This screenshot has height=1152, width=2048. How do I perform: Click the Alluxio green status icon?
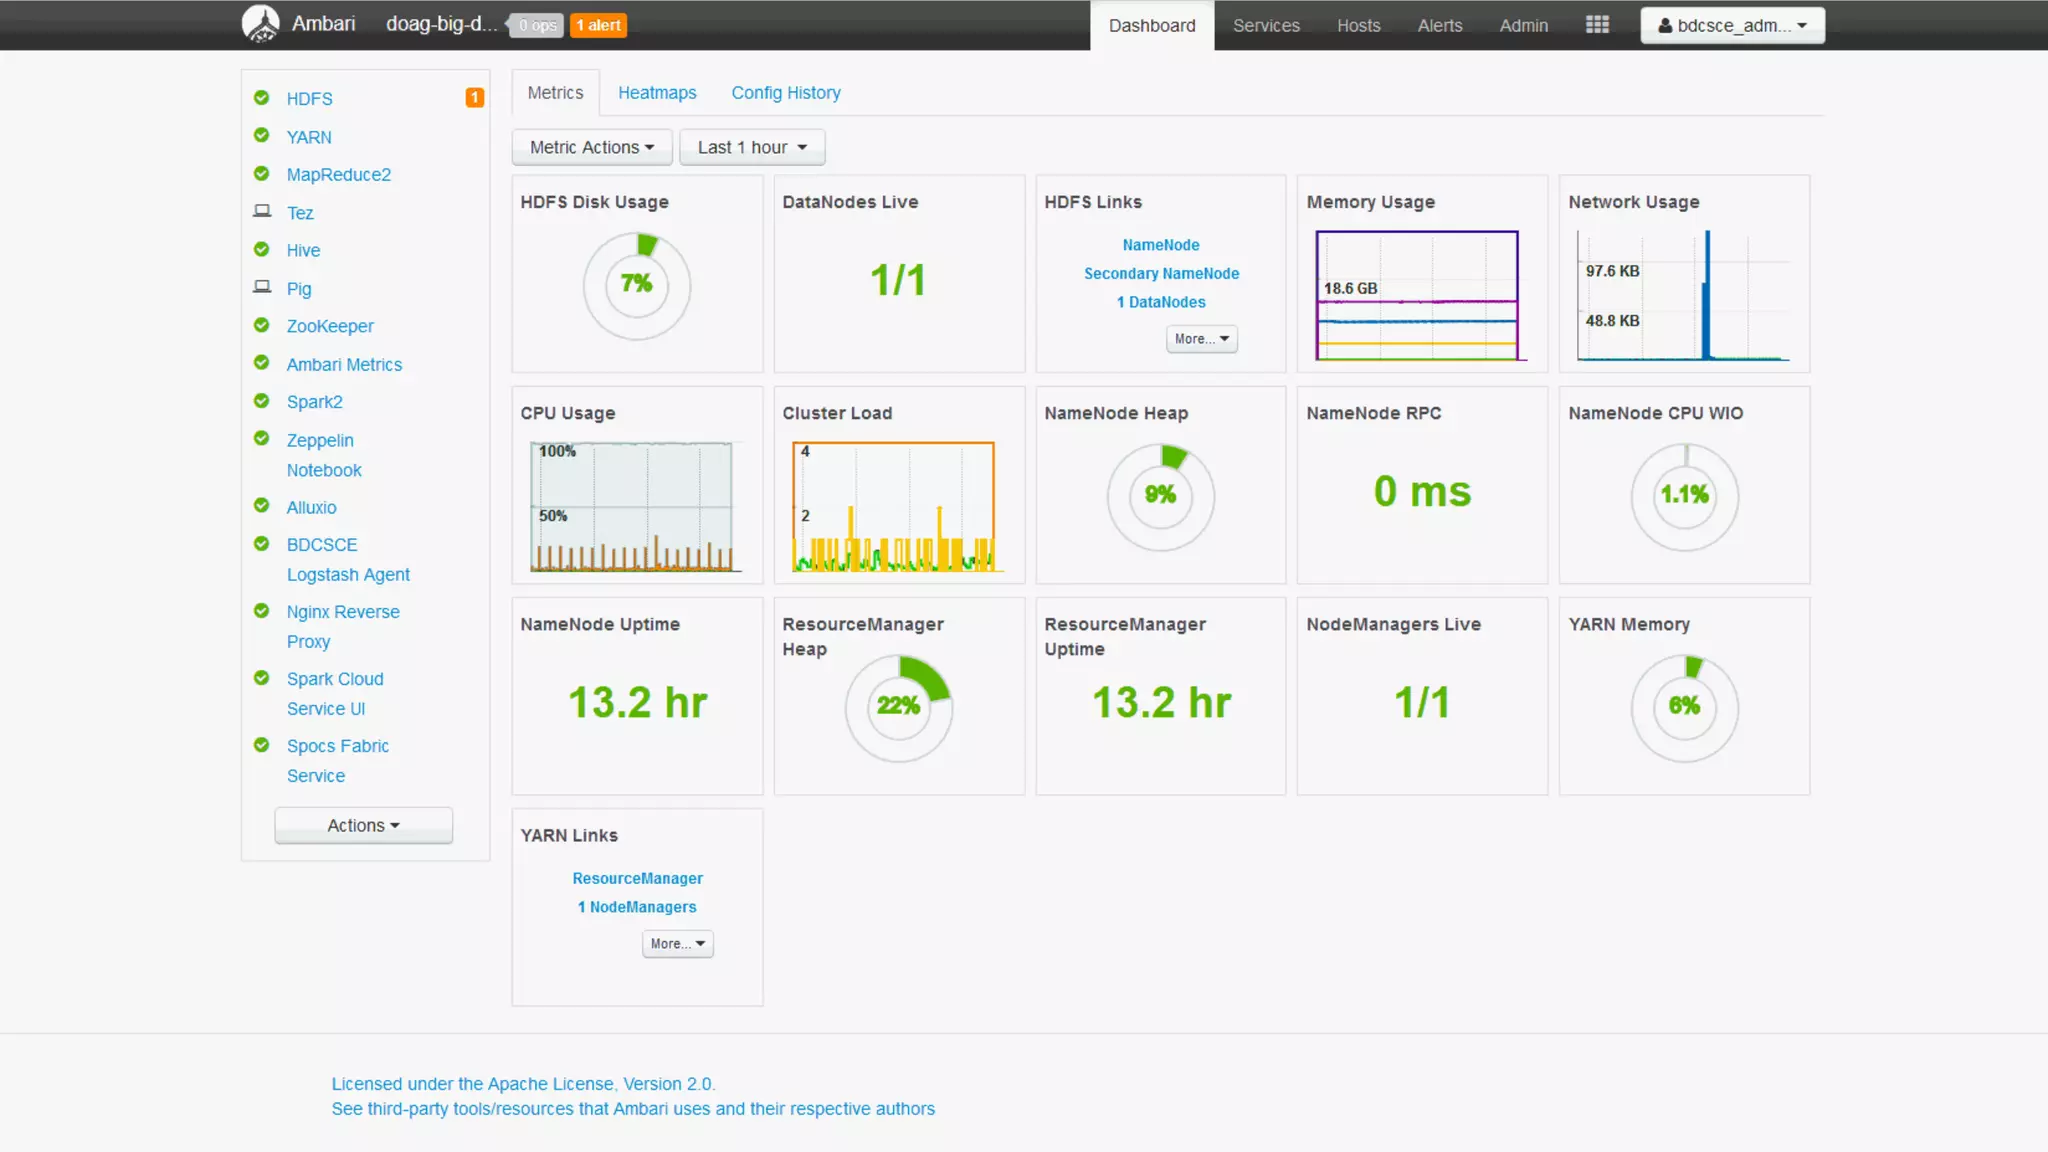point(262,506)
